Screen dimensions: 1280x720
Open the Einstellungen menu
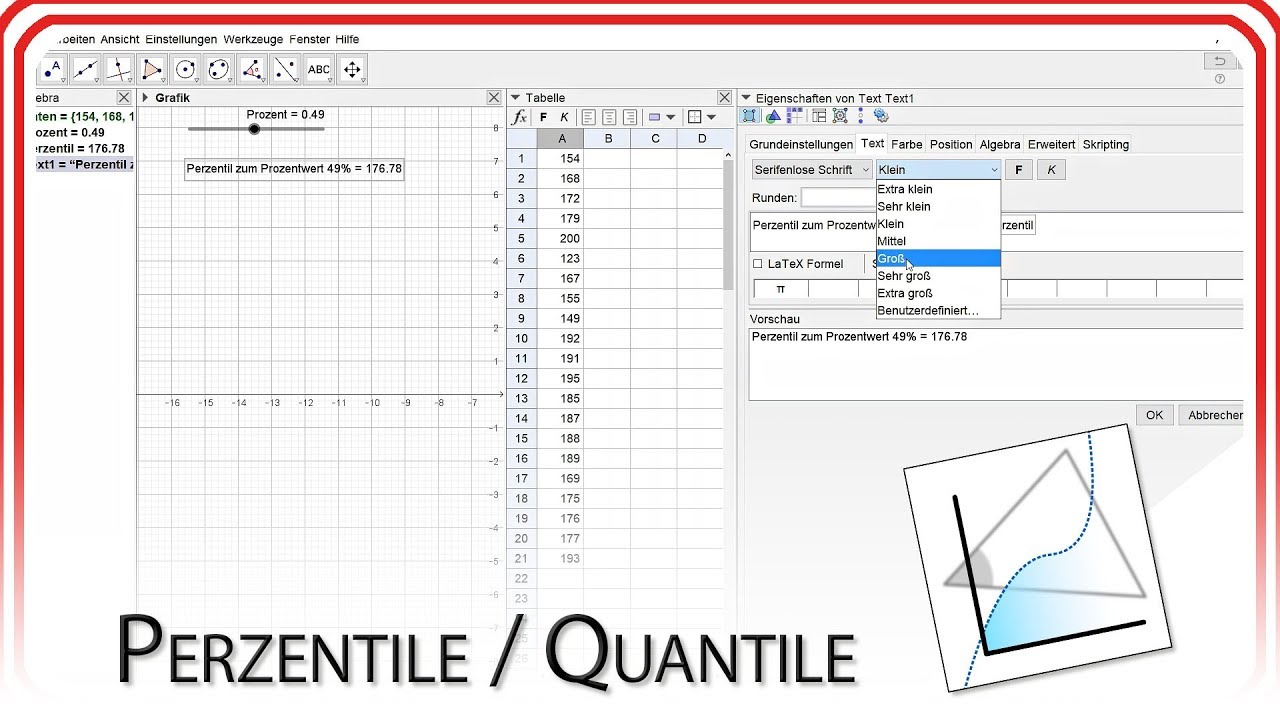click(181, 39)
